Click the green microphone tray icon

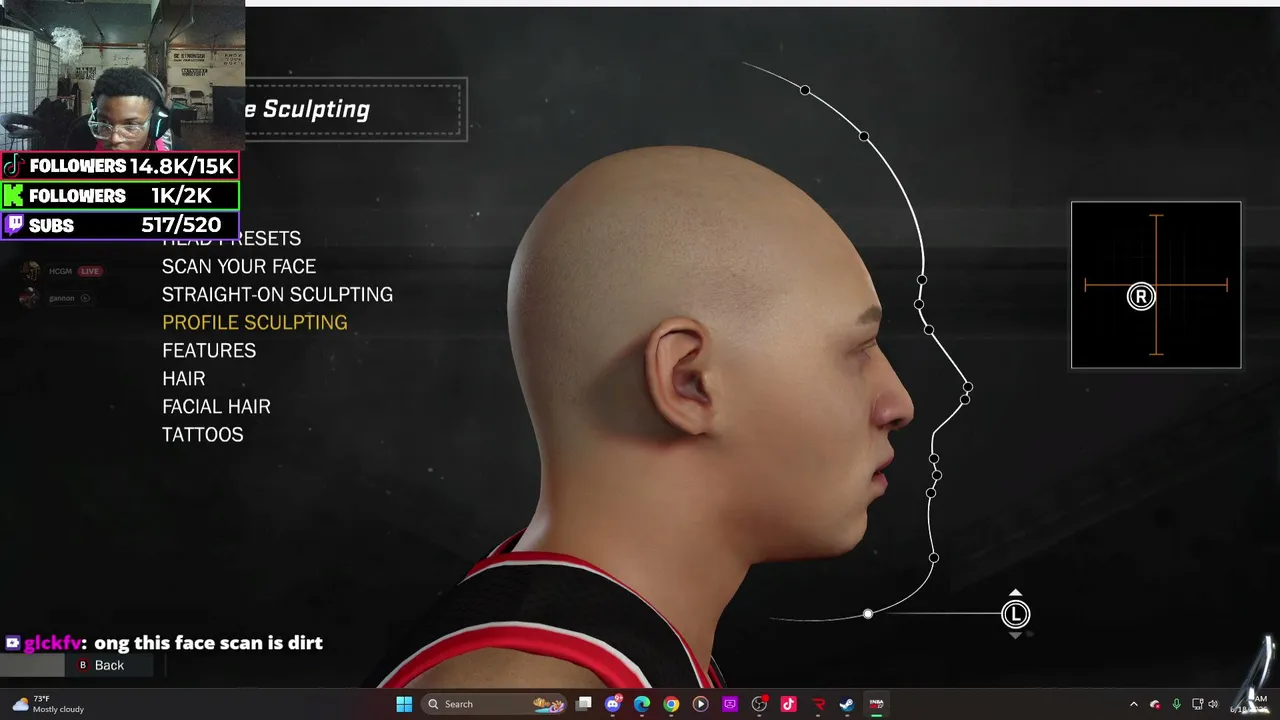click(x=1176, y=704)
